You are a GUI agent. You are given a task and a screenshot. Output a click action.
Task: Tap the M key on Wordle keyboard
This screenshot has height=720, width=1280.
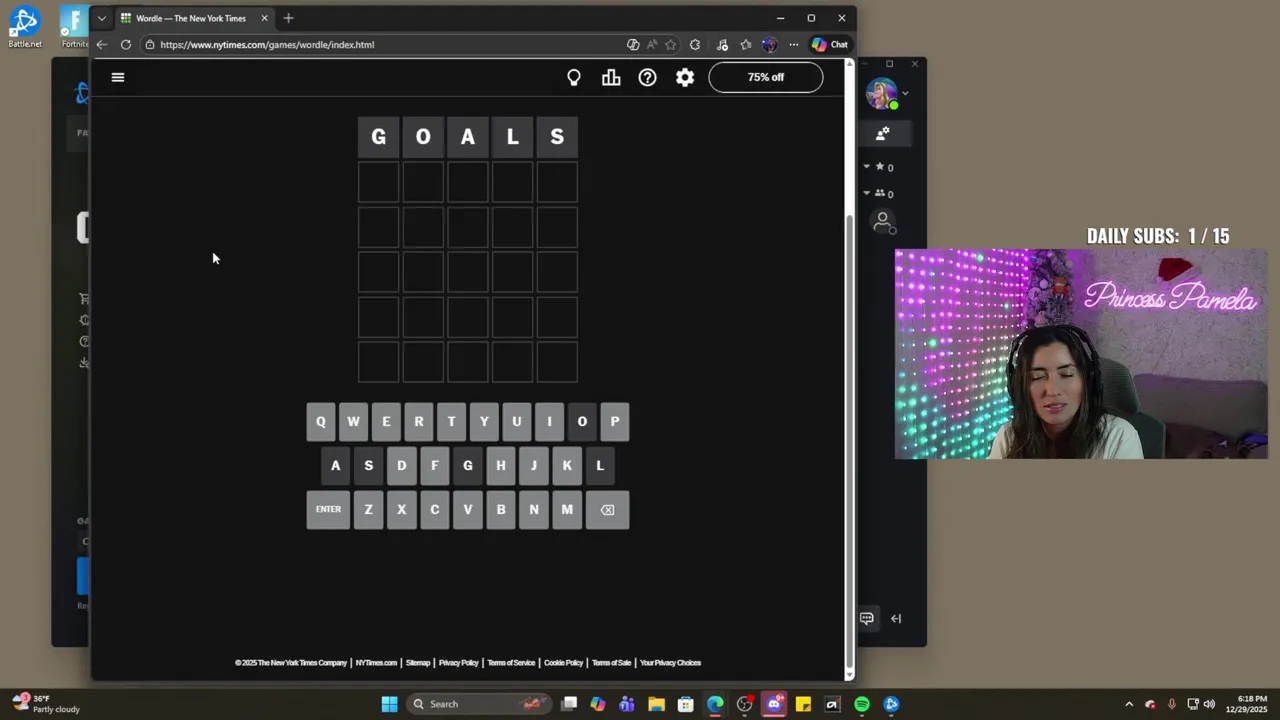click(567, 509)
